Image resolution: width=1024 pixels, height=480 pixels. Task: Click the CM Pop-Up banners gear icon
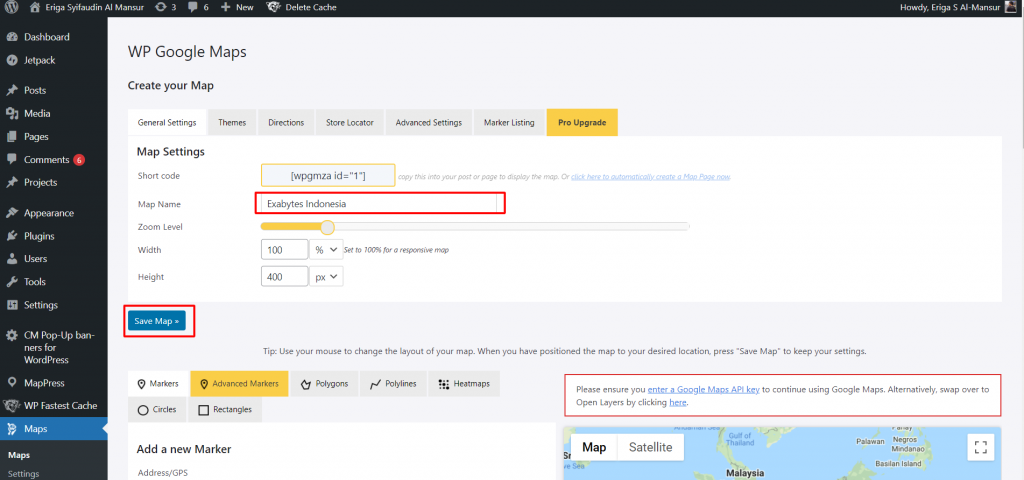click(12, 336)
